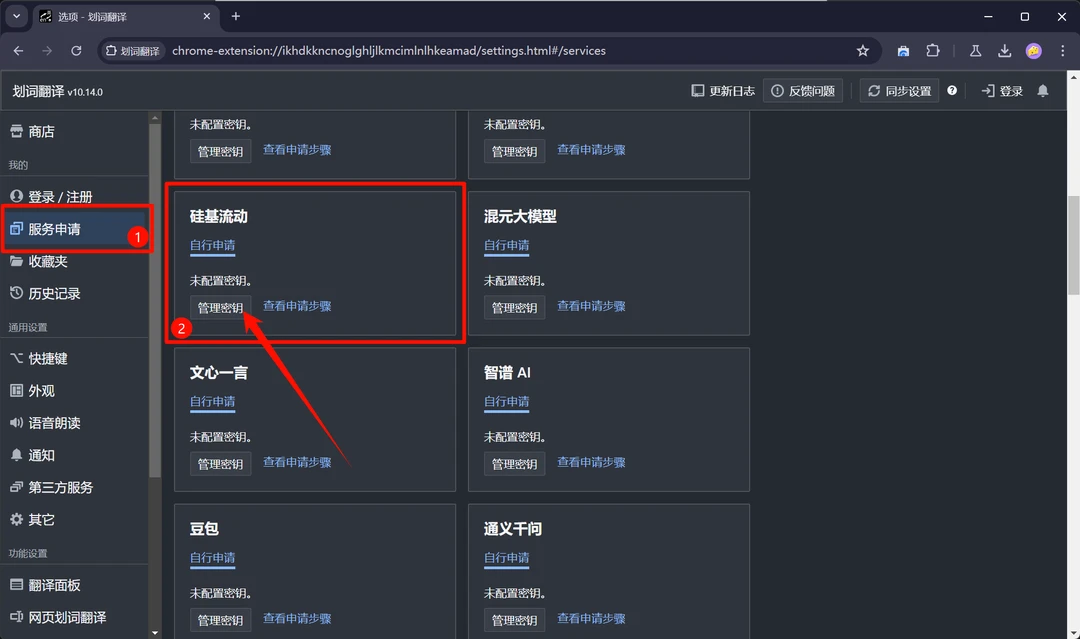Click 查看申请步骤 for 通义千问

coord(592,619)
